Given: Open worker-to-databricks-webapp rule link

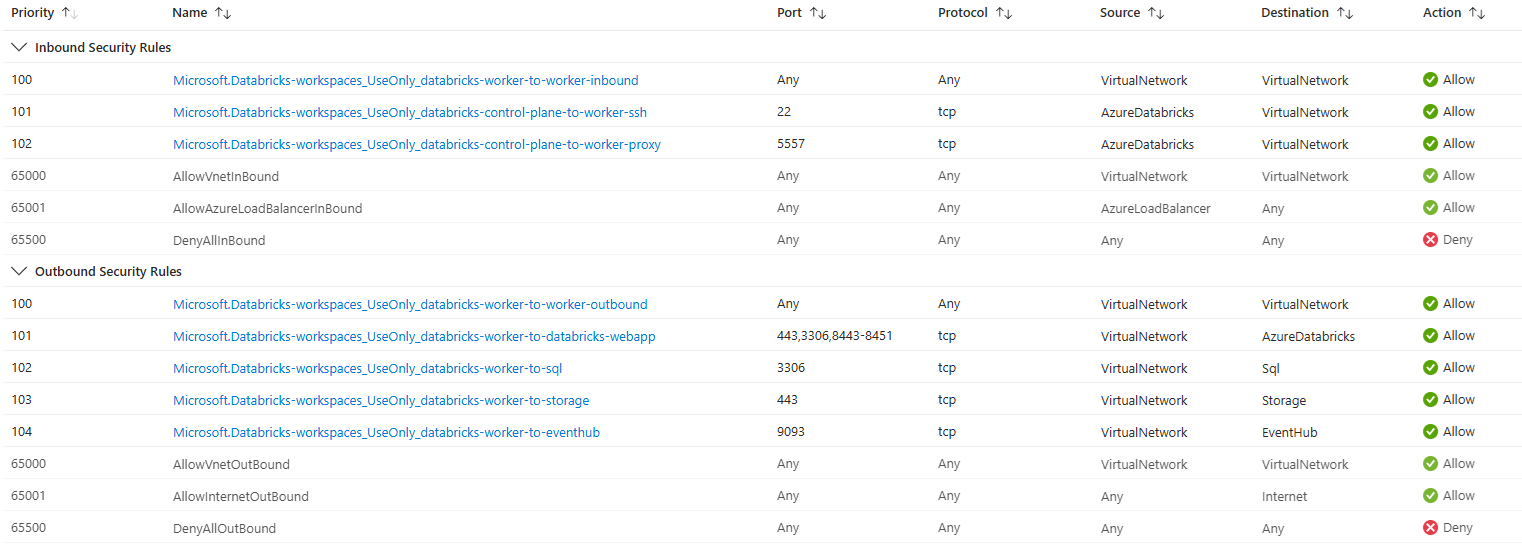Looking at the screenshot, I should point(414,336).
